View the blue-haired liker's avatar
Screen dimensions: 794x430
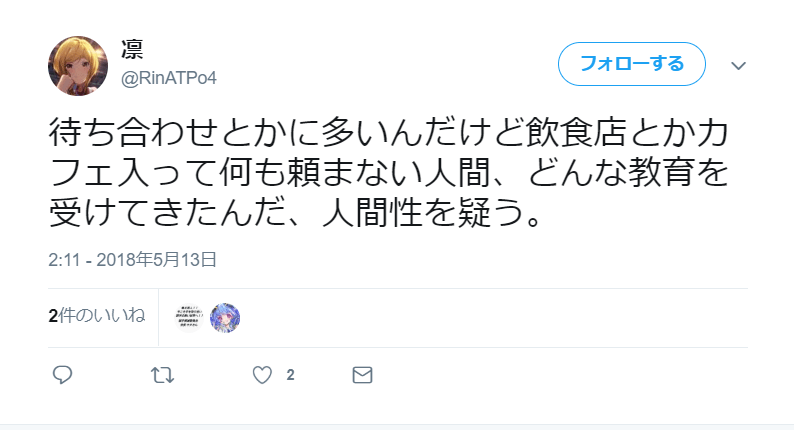[x=225, y=318]
